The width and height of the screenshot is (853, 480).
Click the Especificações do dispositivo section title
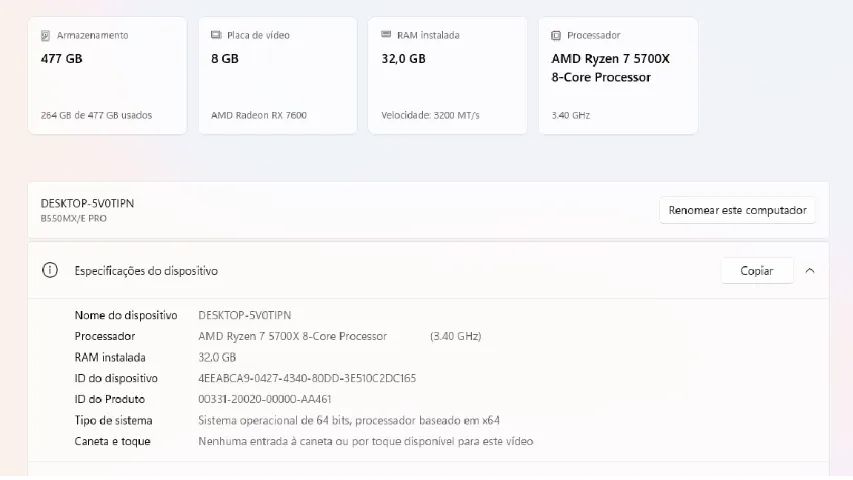coord(146,271)
